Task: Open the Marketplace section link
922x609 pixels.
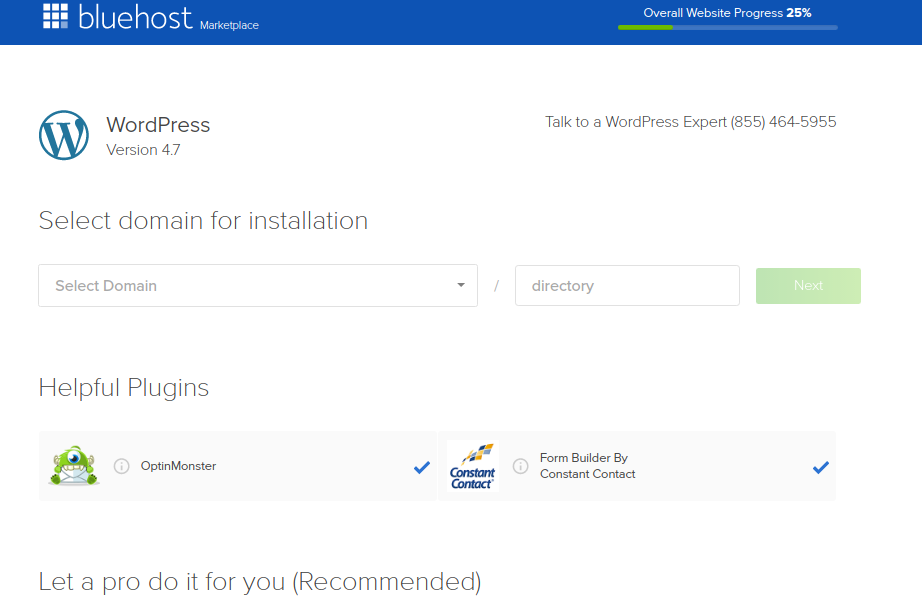Action: (x=229, y=25)
